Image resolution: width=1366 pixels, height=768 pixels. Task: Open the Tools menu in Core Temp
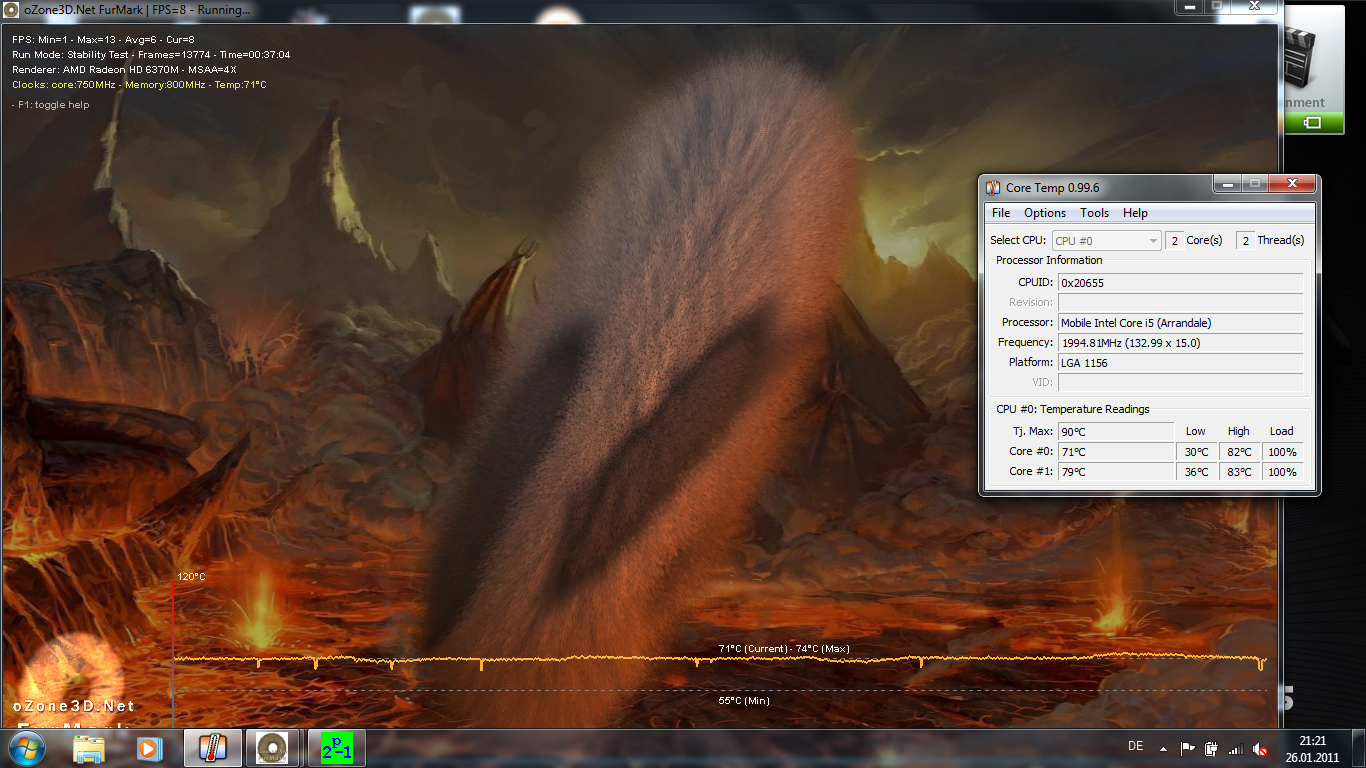tap(1094, 213)
